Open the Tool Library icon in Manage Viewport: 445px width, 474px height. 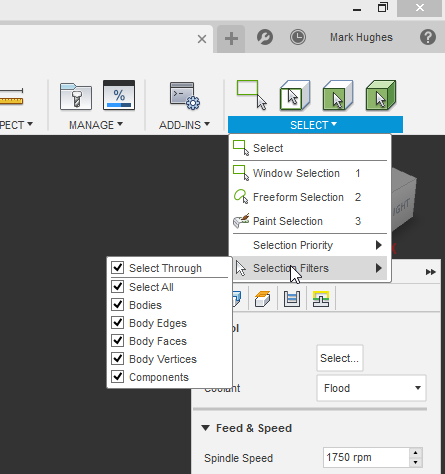point(76,96)
